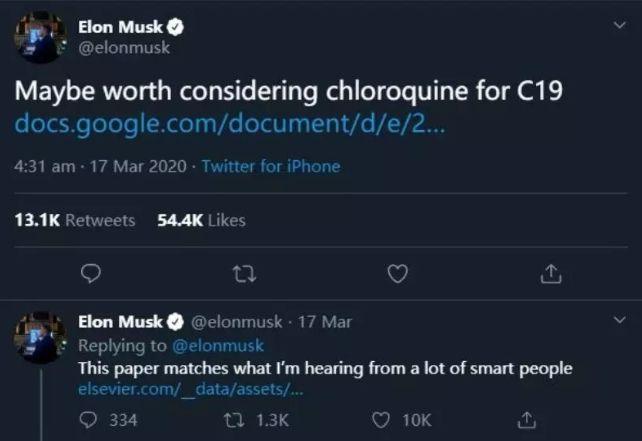The image size is (642, 441).
Task: Reply to the chloroquine tweet
Action: (90, 274)
